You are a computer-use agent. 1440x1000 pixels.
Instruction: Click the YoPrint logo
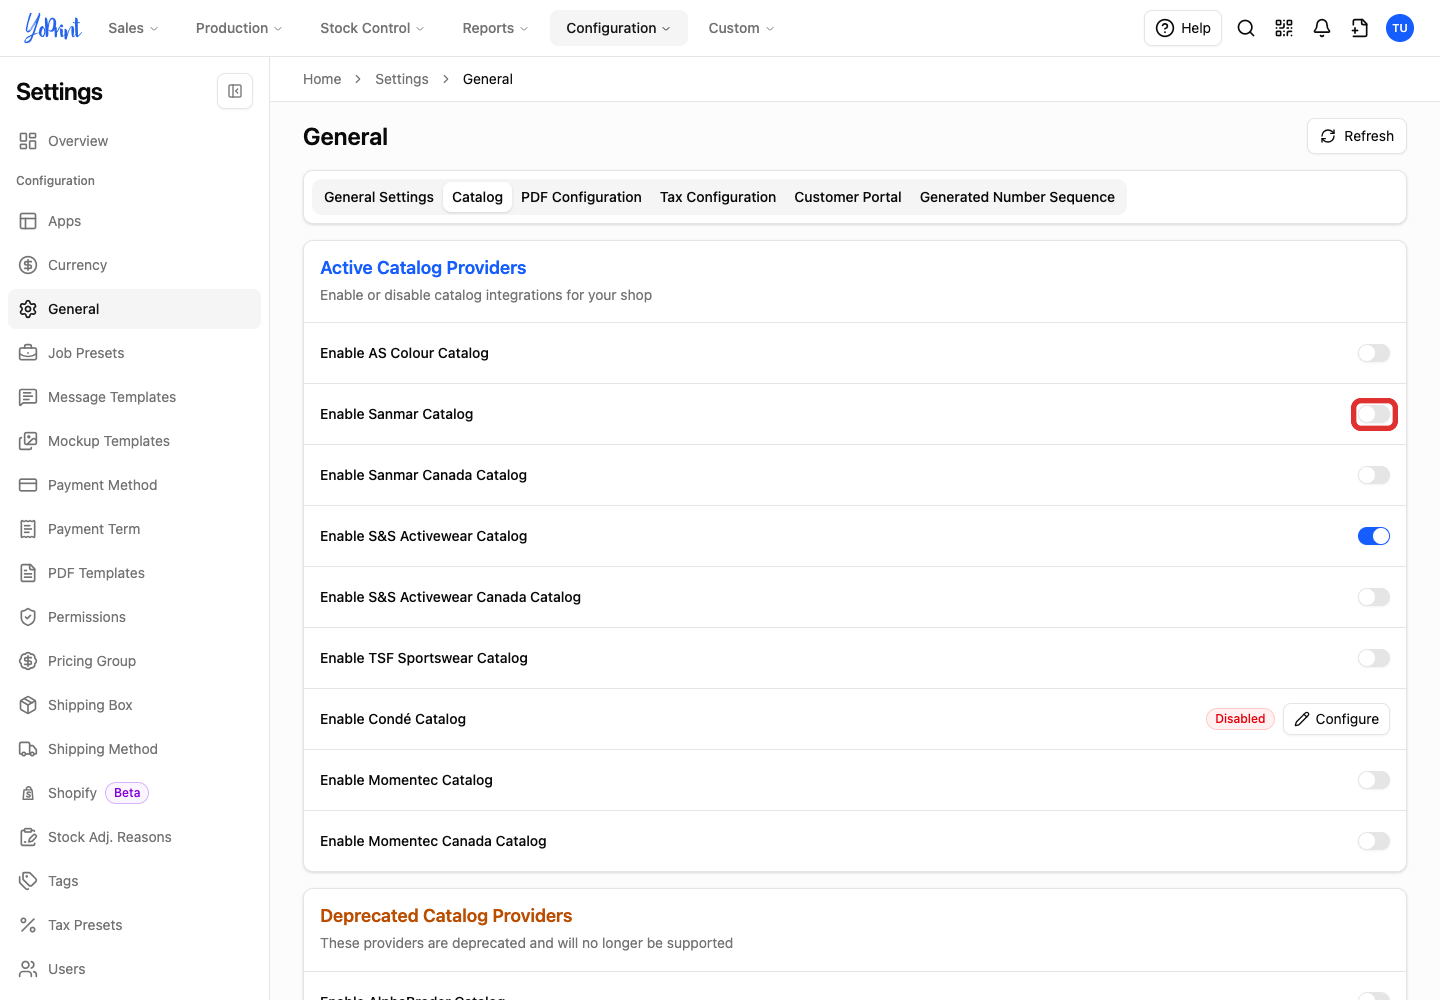(53, 28)
